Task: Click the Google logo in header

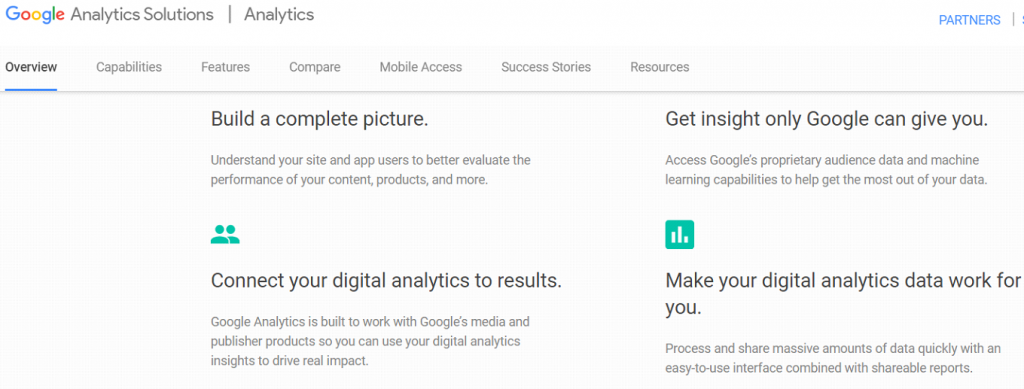Action: point(35,16)
